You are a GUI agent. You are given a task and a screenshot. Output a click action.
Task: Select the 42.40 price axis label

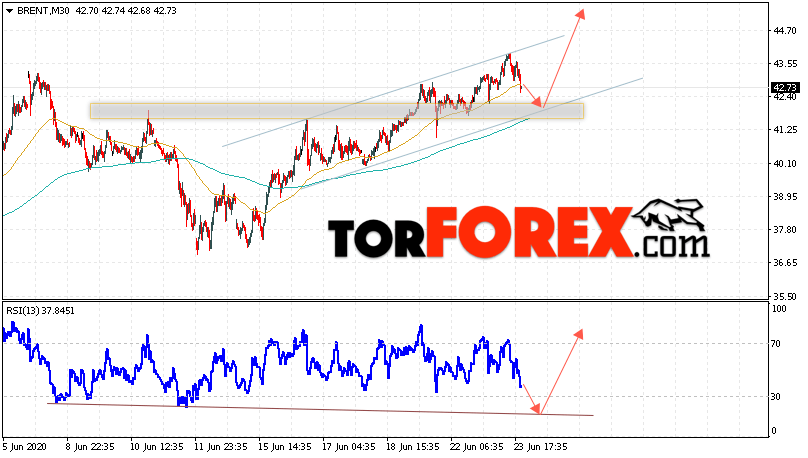[785, 97]
